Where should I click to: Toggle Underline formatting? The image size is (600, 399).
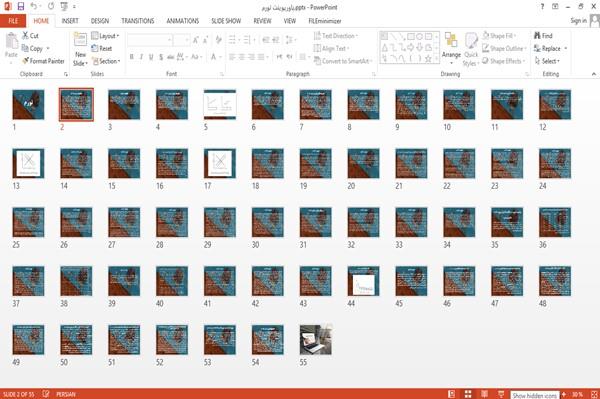click(x=151, y=57)
